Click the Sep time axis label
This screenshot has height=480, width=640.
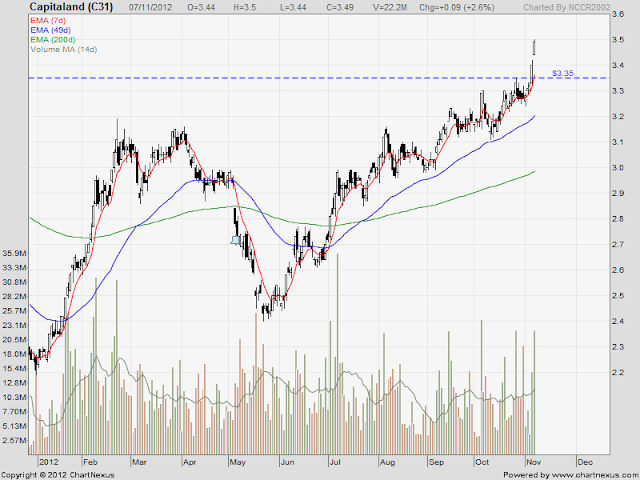tap(436, 462)
